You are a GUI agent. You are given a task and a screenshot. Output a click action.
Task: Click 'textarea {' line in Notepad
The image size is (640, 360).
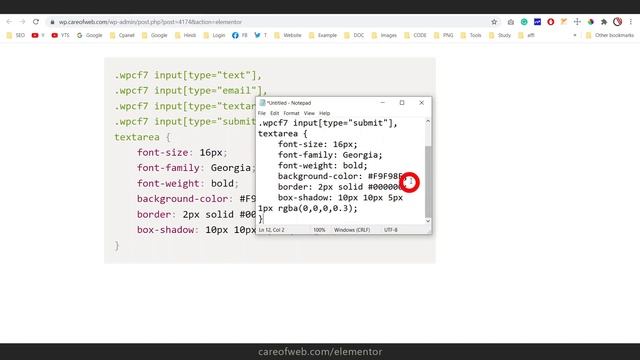tap(282, 134)
